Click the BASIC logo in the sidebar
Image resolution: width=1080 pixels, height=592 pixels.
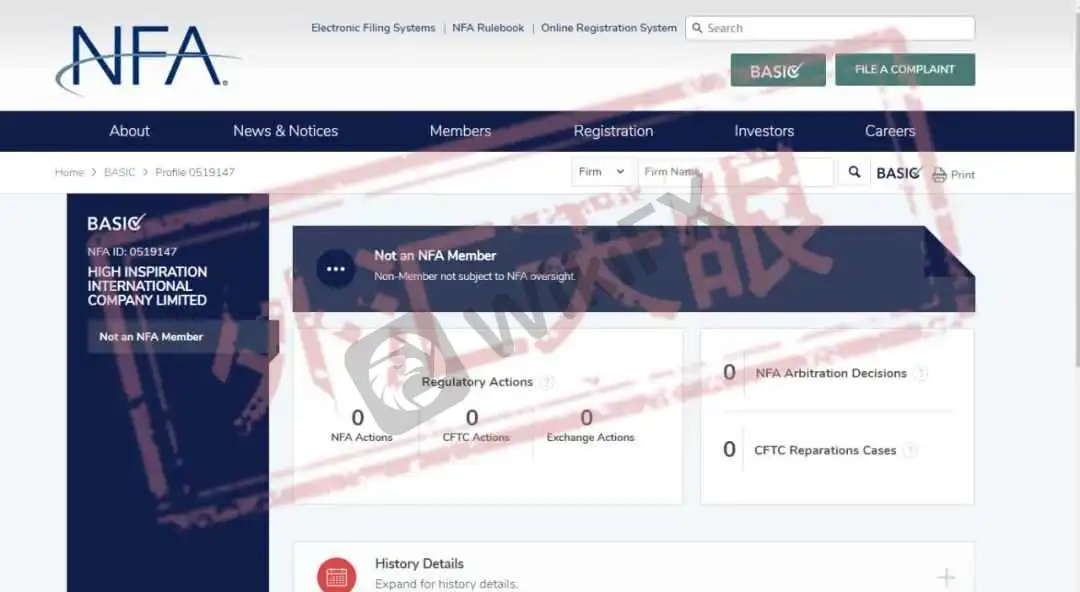tap(116, 223)
